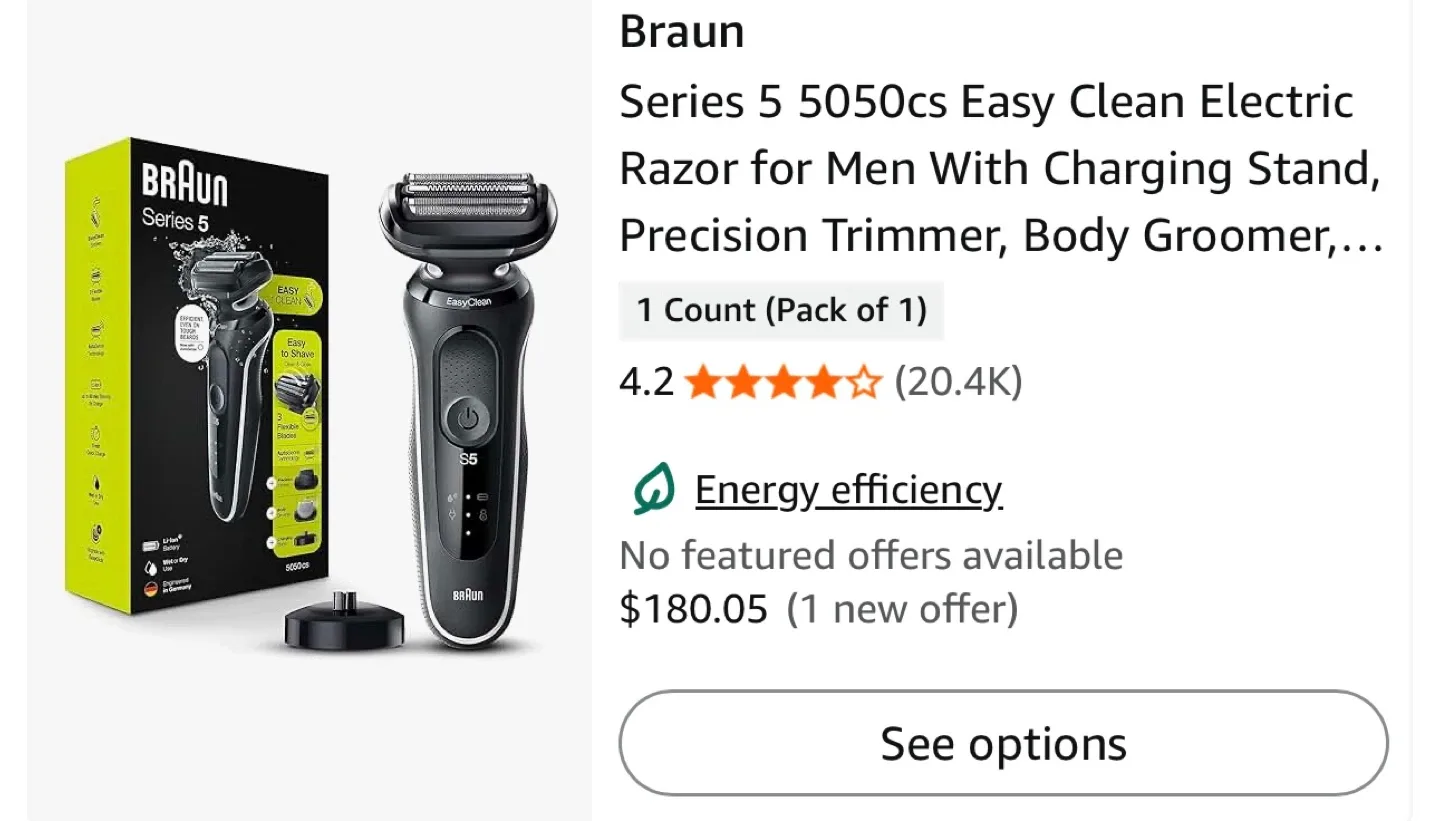Select the 1 Count (Pack of 1) variant
Viewport: 1440px width, 821px height.
[x=782, y=310]
